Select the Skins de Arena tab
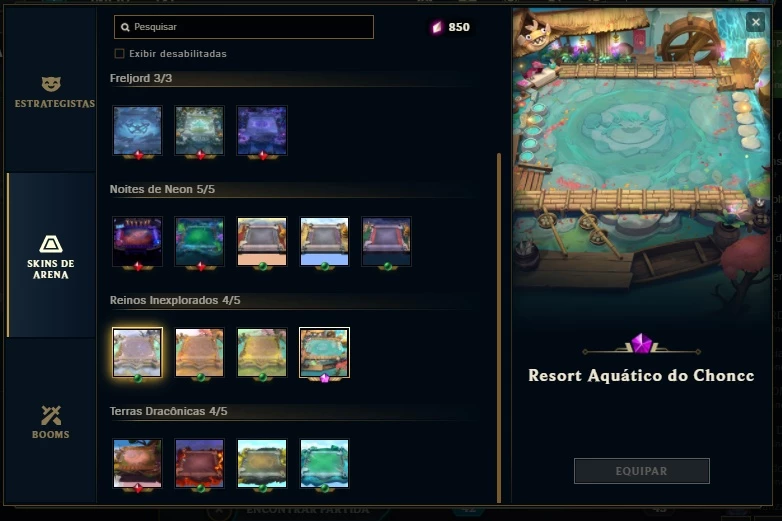Image resolution: width=782 pixels, height=521 pixels. (51, 256)
